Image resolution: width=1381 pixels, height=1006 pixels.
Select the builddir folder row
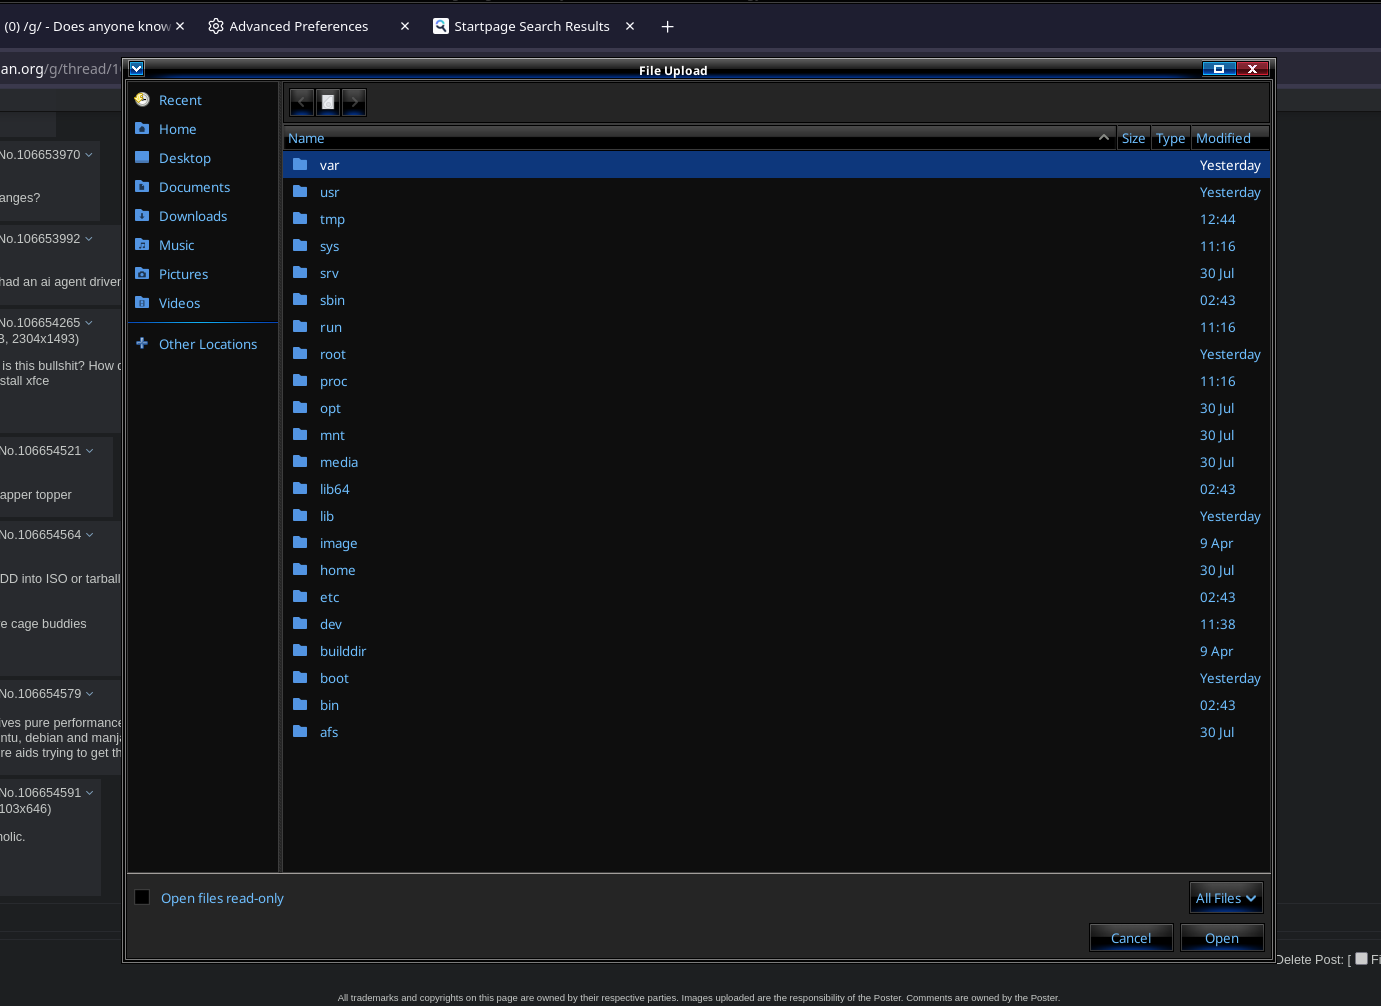pos(776,651)
